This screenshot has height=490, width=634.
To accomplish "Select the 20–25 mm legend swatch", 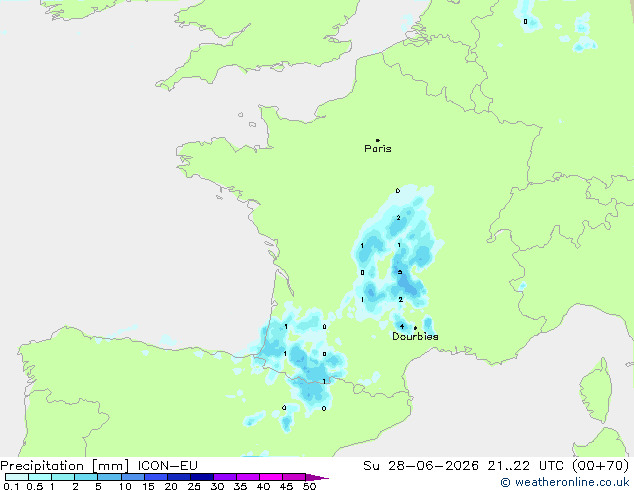I will [178, 477].
